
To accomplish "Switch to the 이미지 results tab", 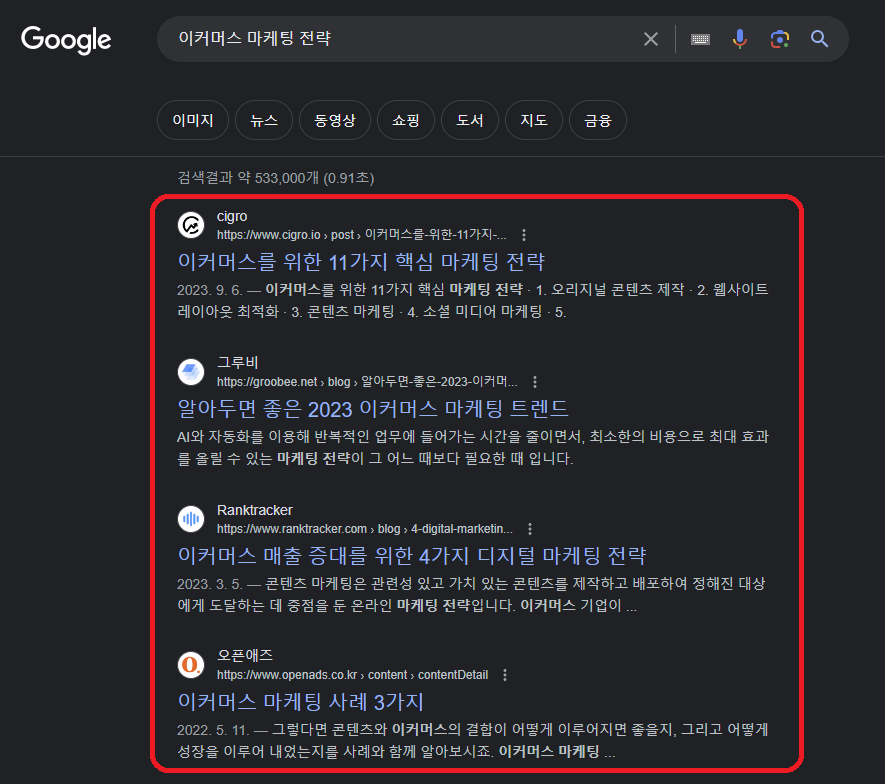I will [x=192, y=119].
